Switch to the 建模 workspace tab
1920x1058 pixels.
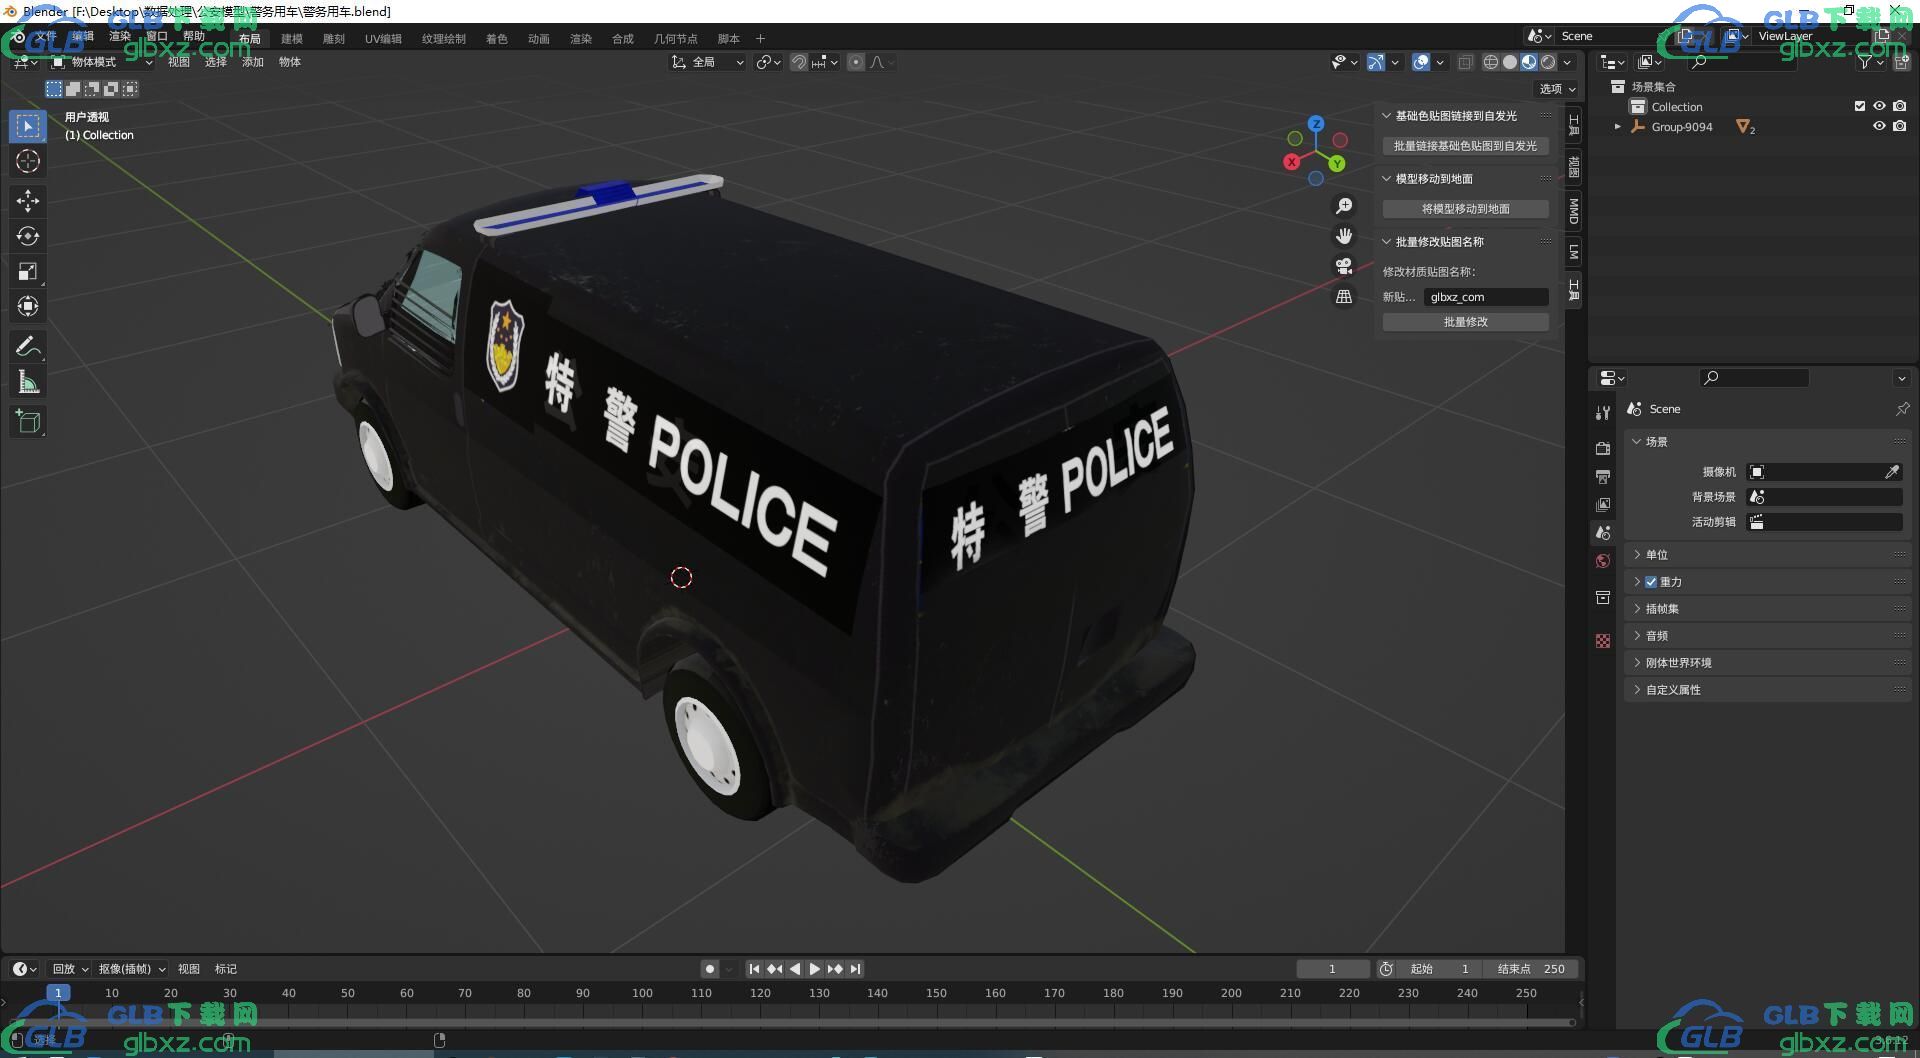click(292, 39)
